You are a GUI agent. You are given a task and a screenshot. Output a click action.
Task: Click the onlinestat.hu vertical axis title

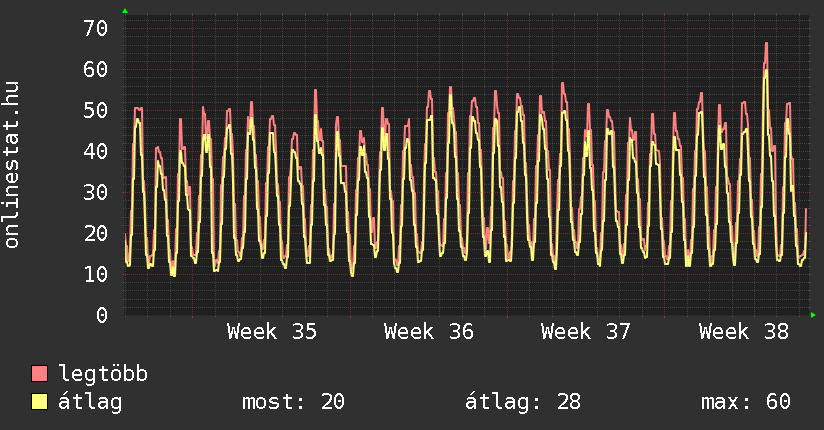point(11,165)
